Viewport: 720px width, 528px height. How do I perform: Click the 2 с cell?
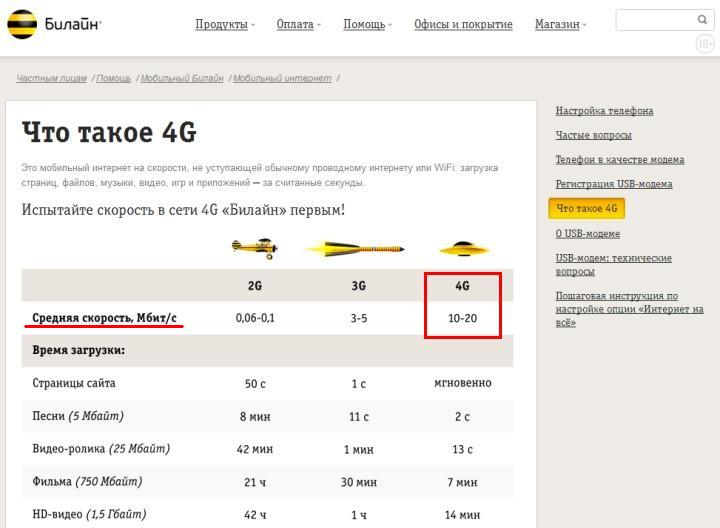tap(462, 416)
